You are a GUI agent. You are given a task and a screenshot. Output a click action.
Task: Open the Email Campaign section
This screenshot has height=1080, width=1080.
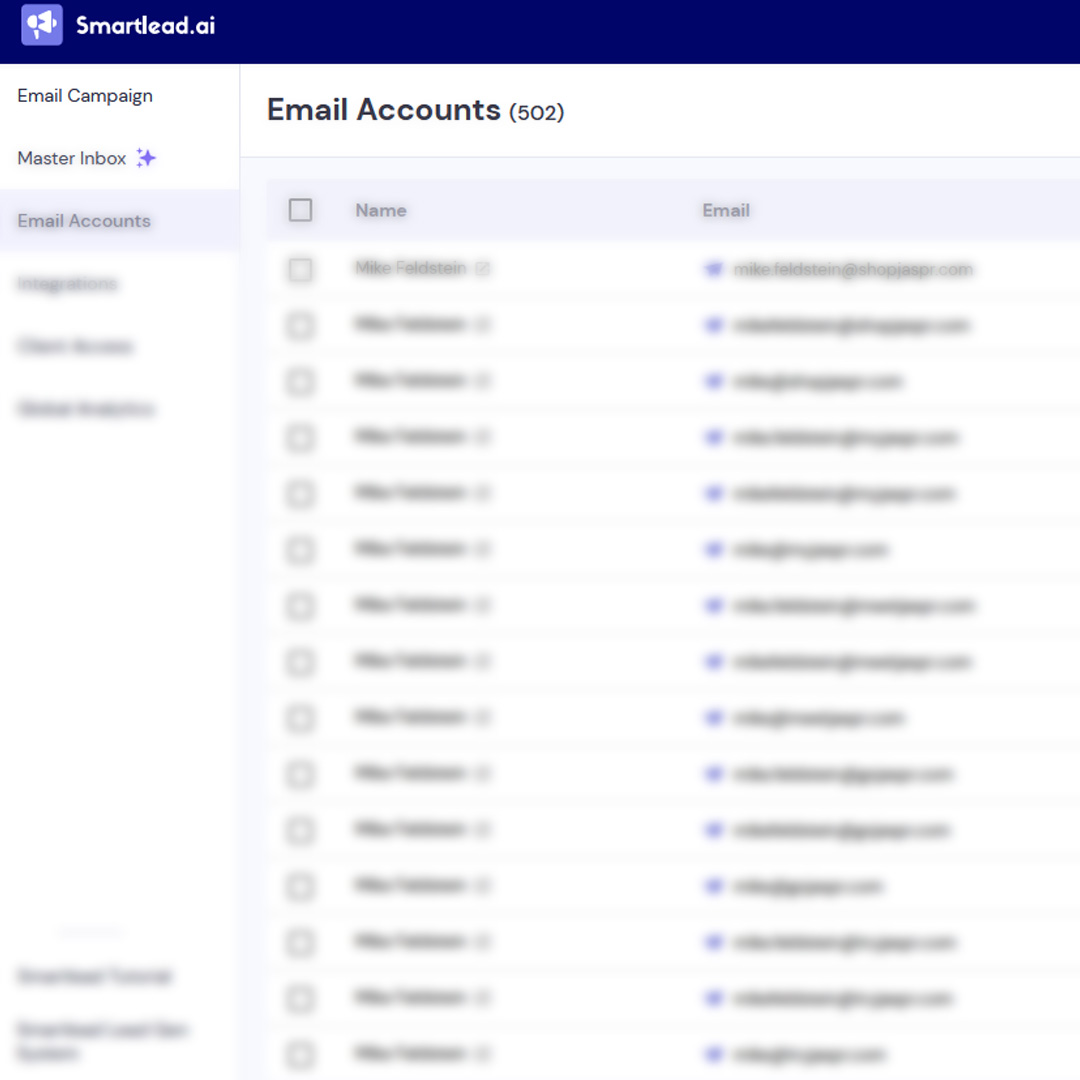point(85,95)
